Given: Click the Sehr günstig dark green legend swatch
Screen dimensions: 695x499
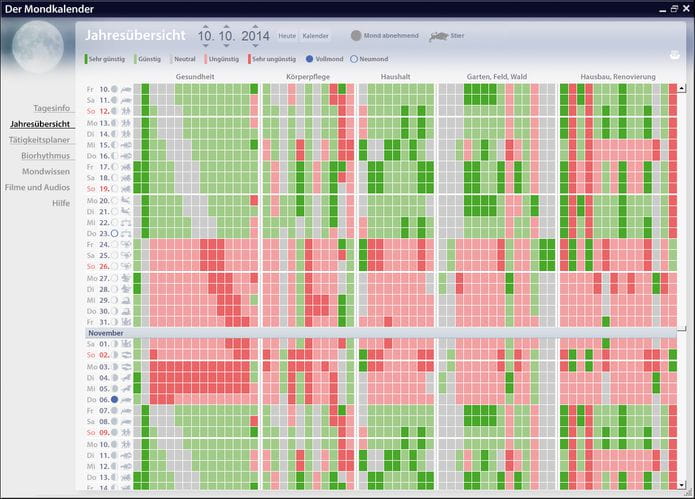Looking at the screenshot, I should pyautogui.click(x=88, y=59).
